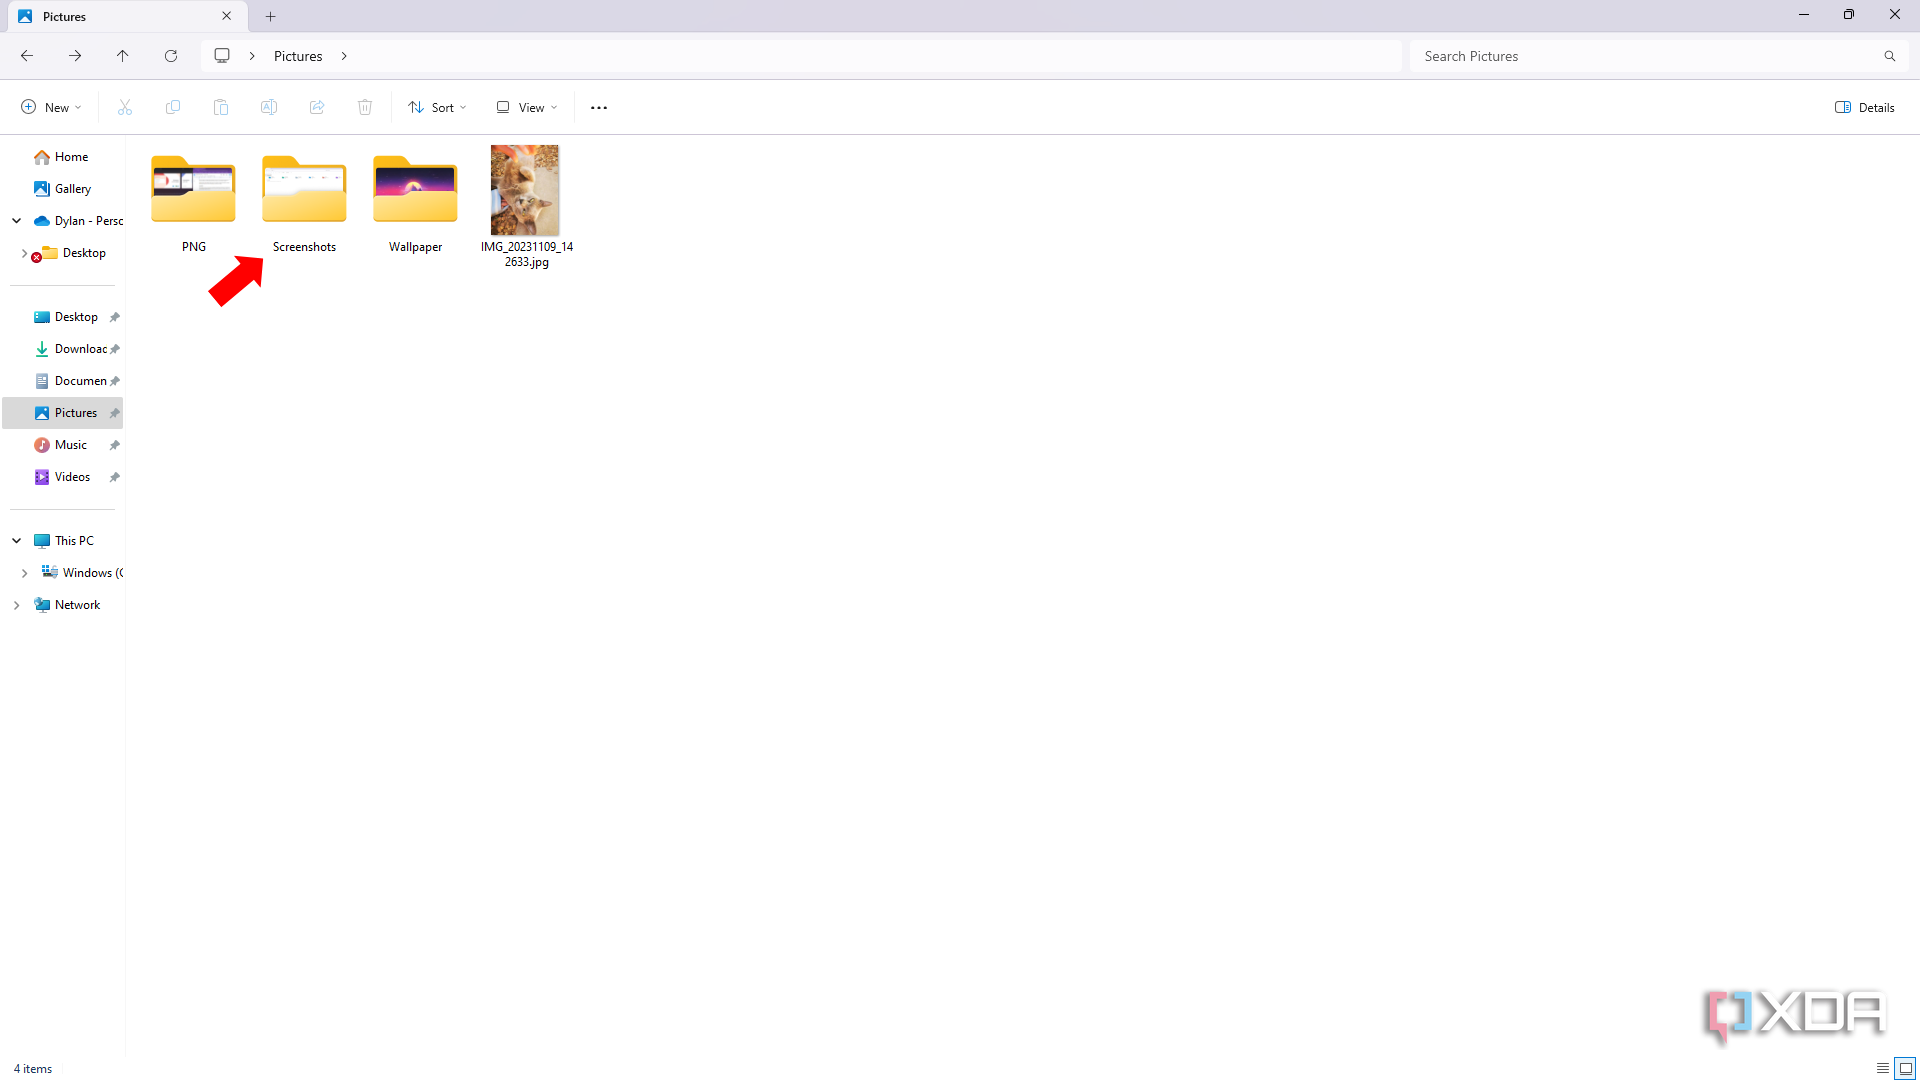Switch to list details view in status bar

[1883, 1068]
